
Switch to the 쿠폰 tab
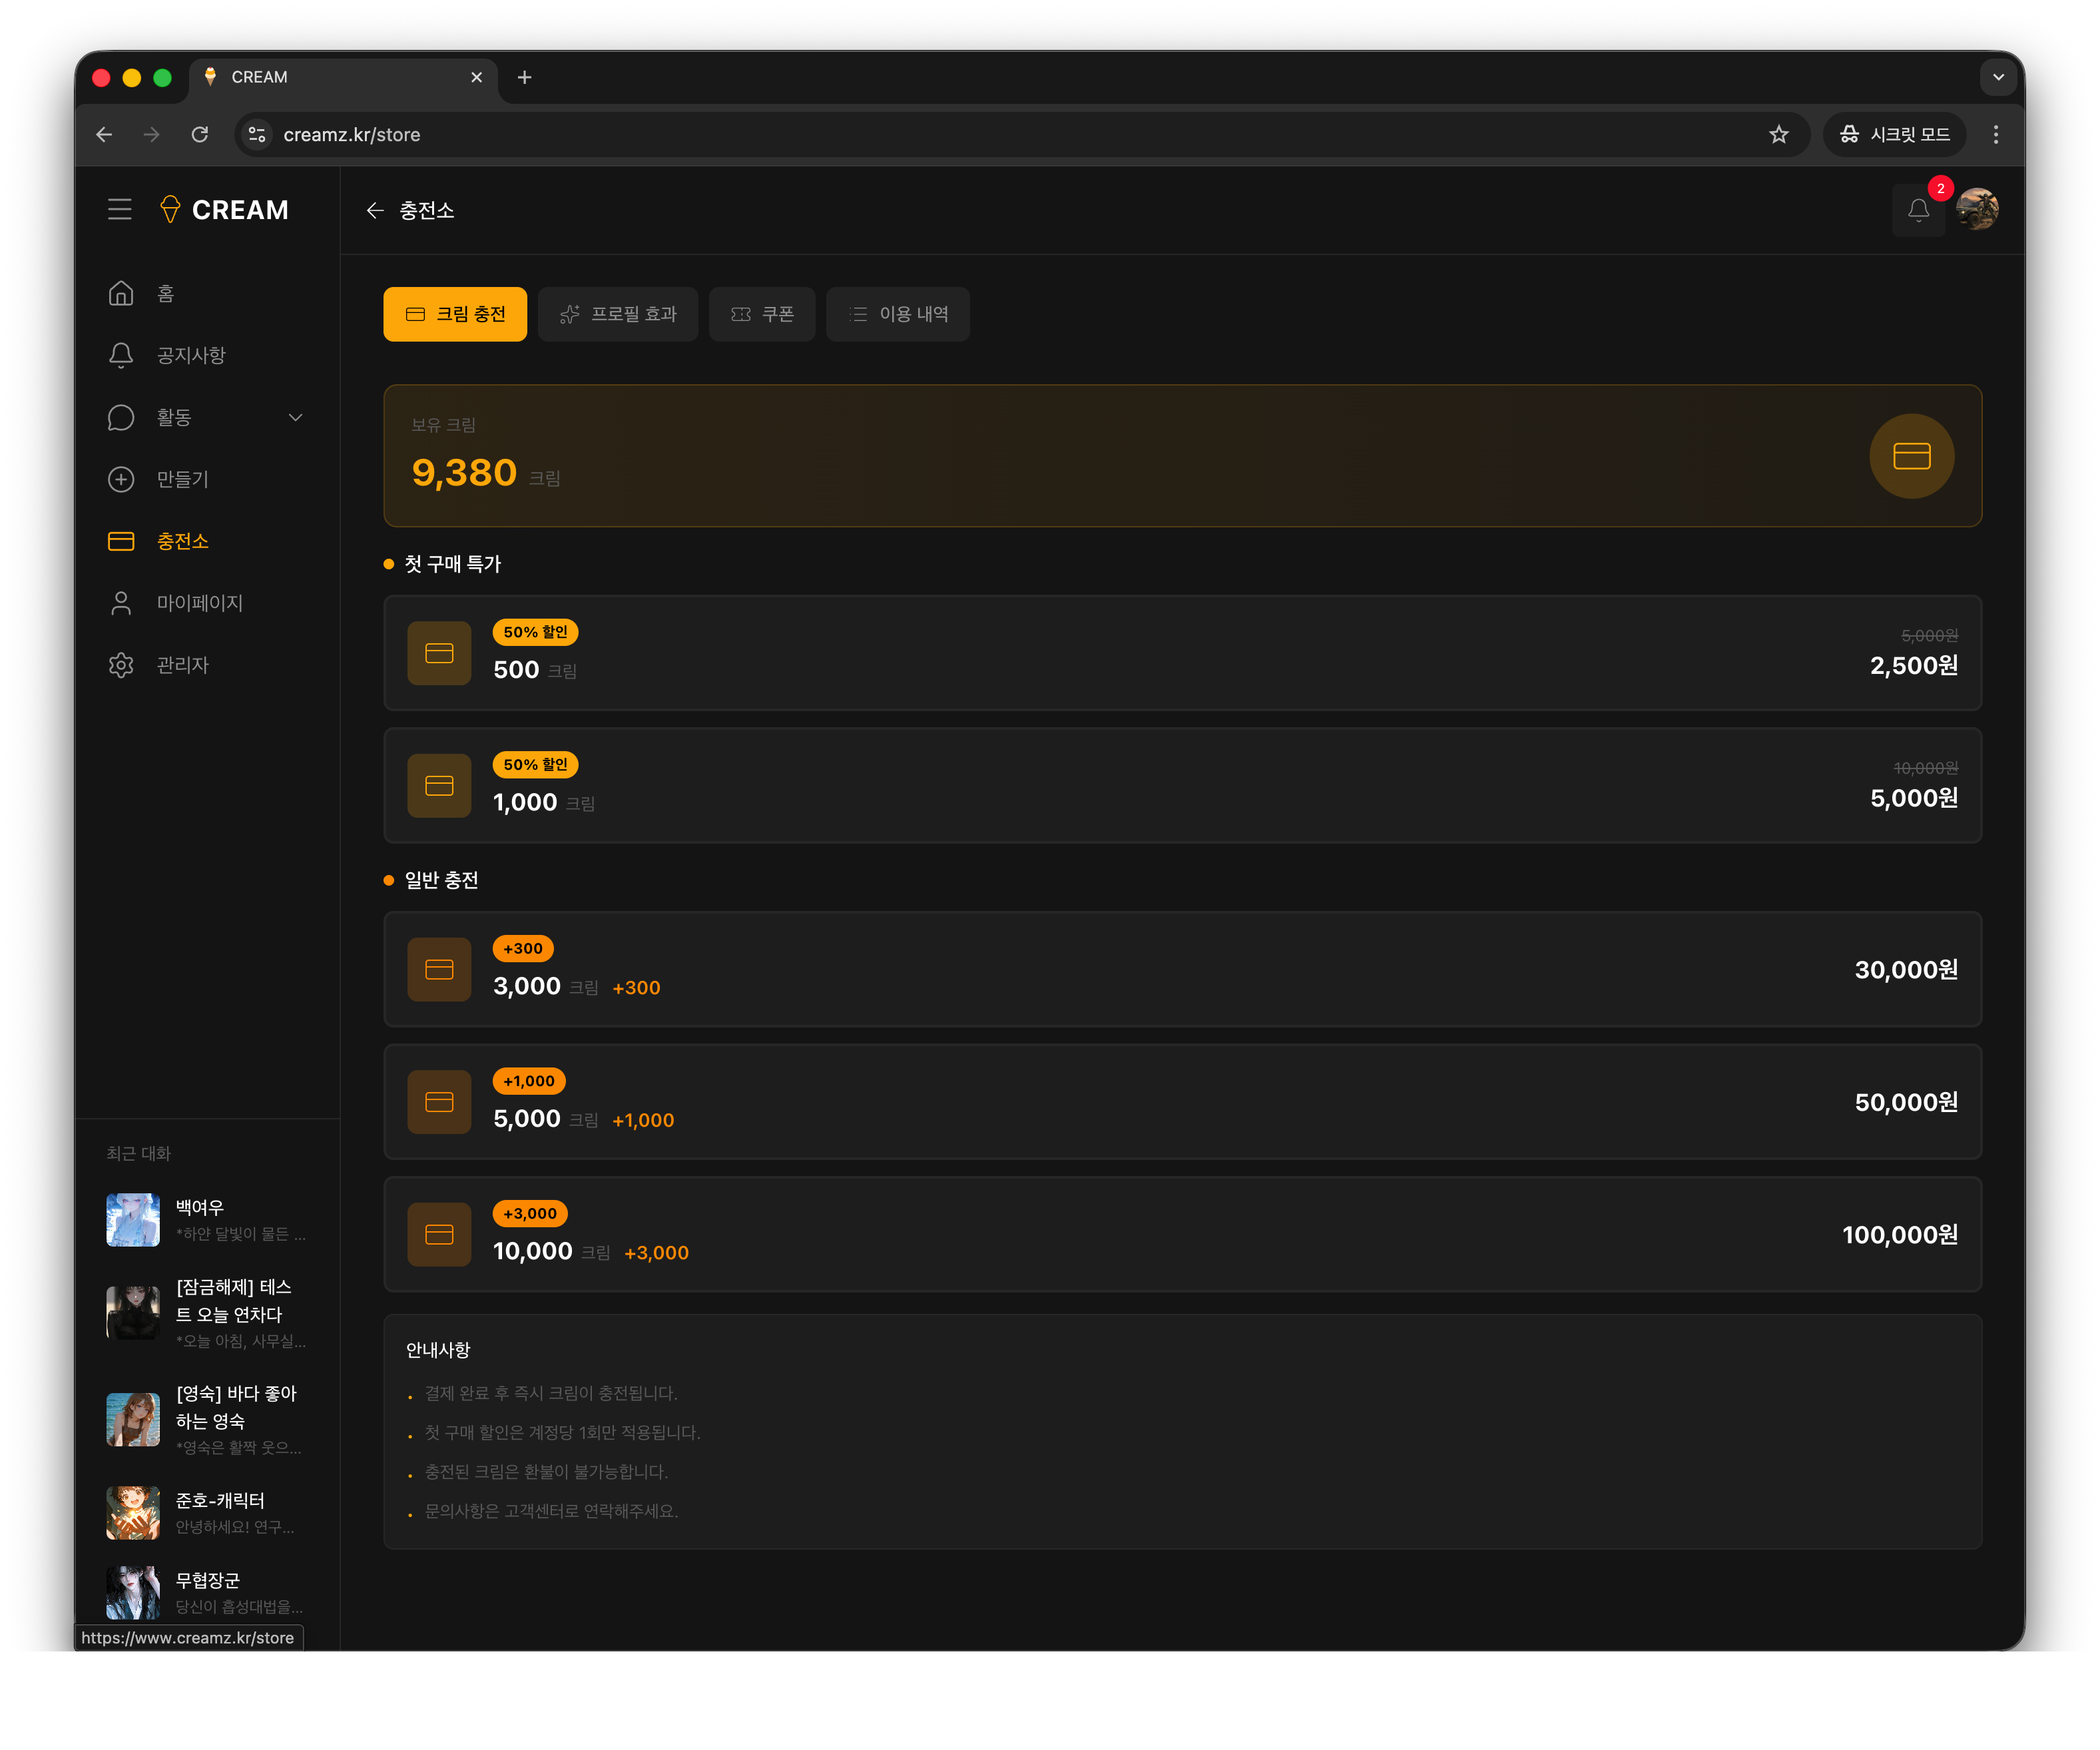pyautogui.click(x=762, y=314)
